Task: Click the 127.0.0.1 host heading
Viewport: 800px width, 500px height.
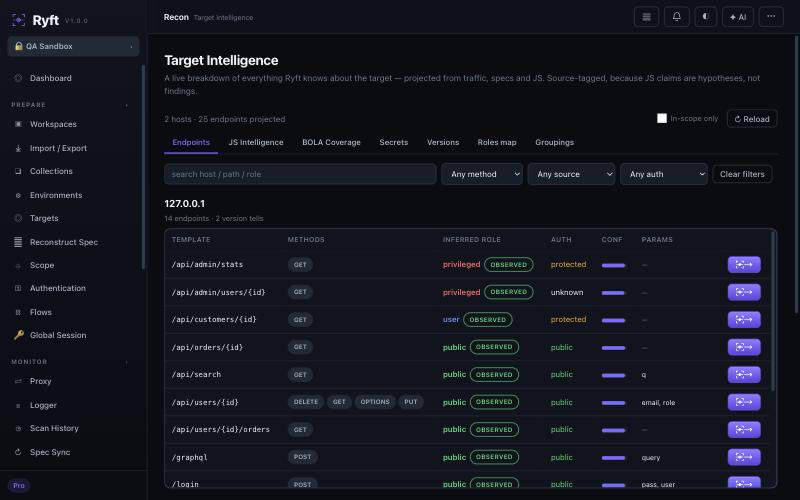Action: point(184,203)
